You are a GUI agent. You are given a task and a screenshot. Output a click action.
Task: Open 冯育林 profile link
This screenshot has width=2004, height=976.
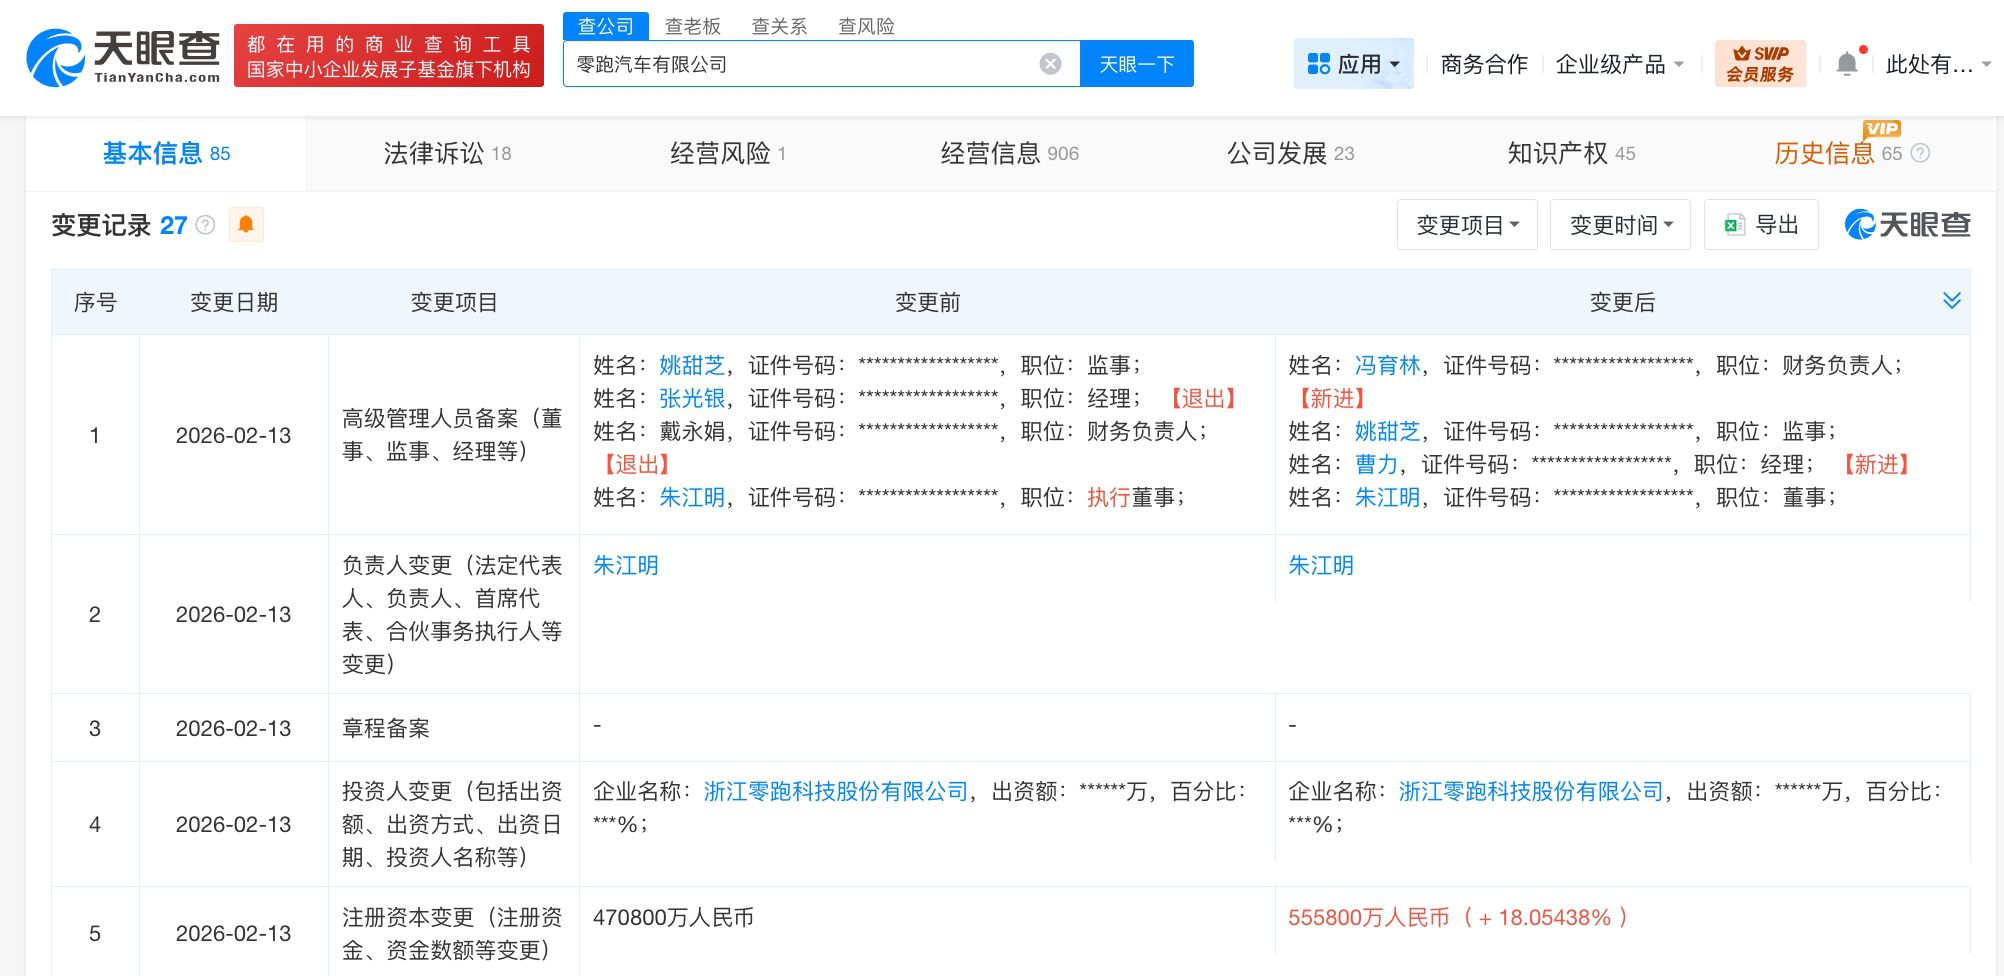[1387, 365]
